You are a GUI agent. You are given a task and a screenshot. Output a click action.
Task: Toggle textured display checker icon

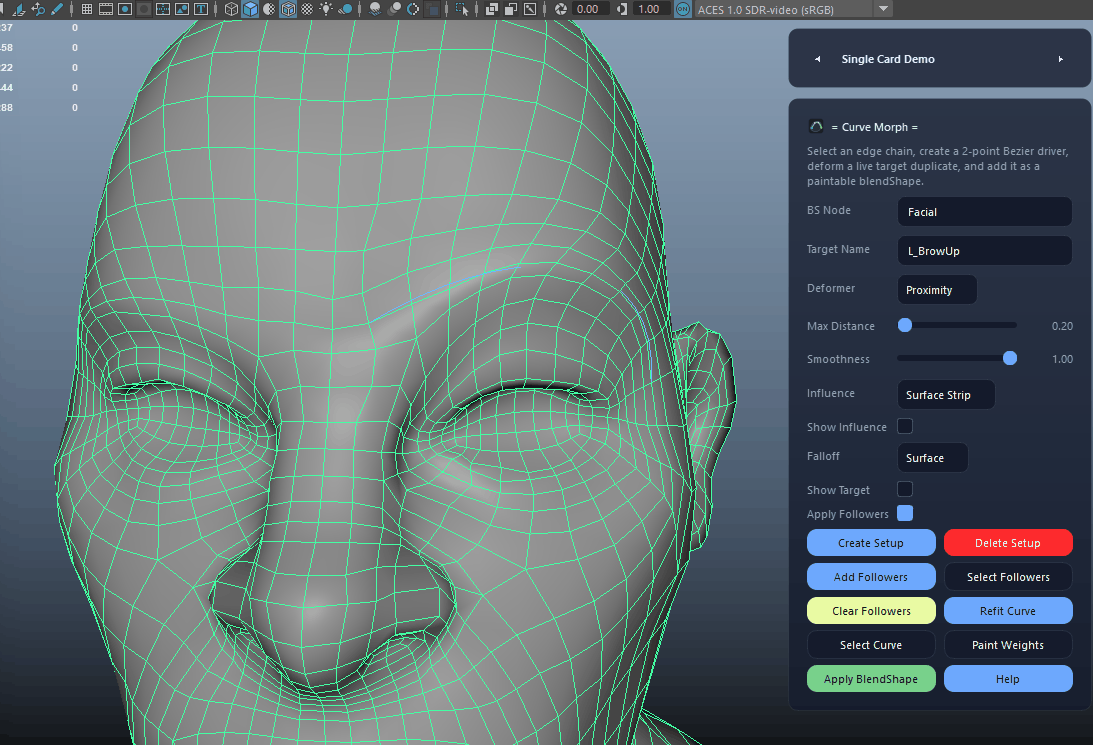307,9
